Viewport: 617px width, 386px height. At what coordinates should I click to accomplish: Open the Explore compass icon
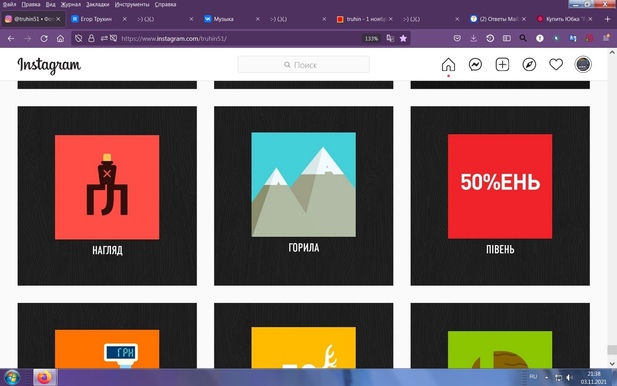(x=529, y=65)
